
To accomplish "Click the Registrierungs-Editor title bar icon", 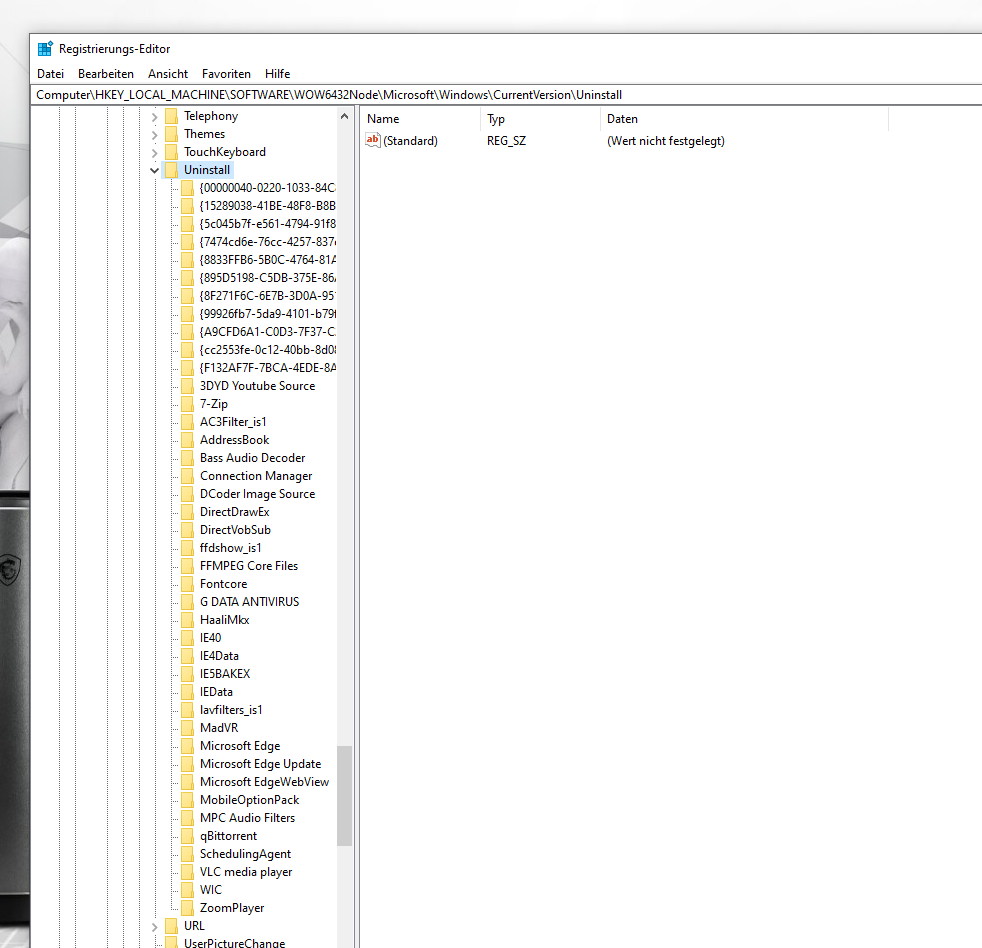I will pyautogui.click(x=45, y=49).
